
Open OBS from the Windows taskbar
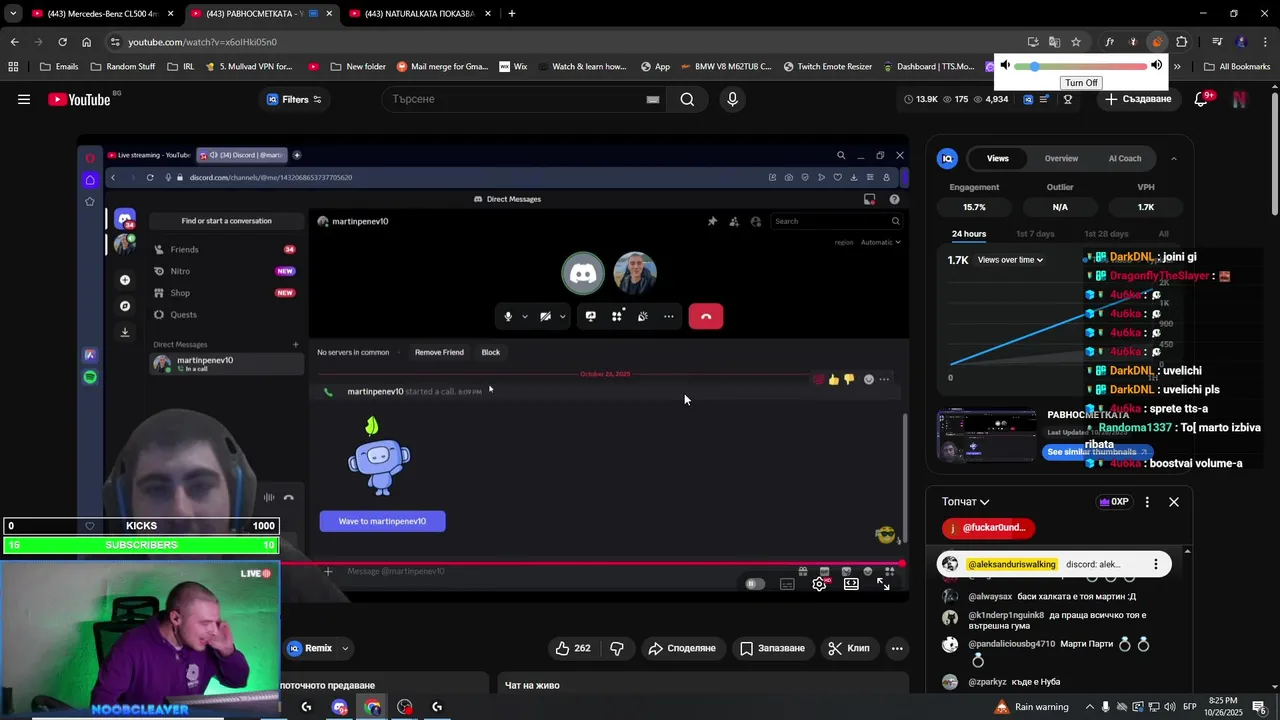tap(404, 707)
